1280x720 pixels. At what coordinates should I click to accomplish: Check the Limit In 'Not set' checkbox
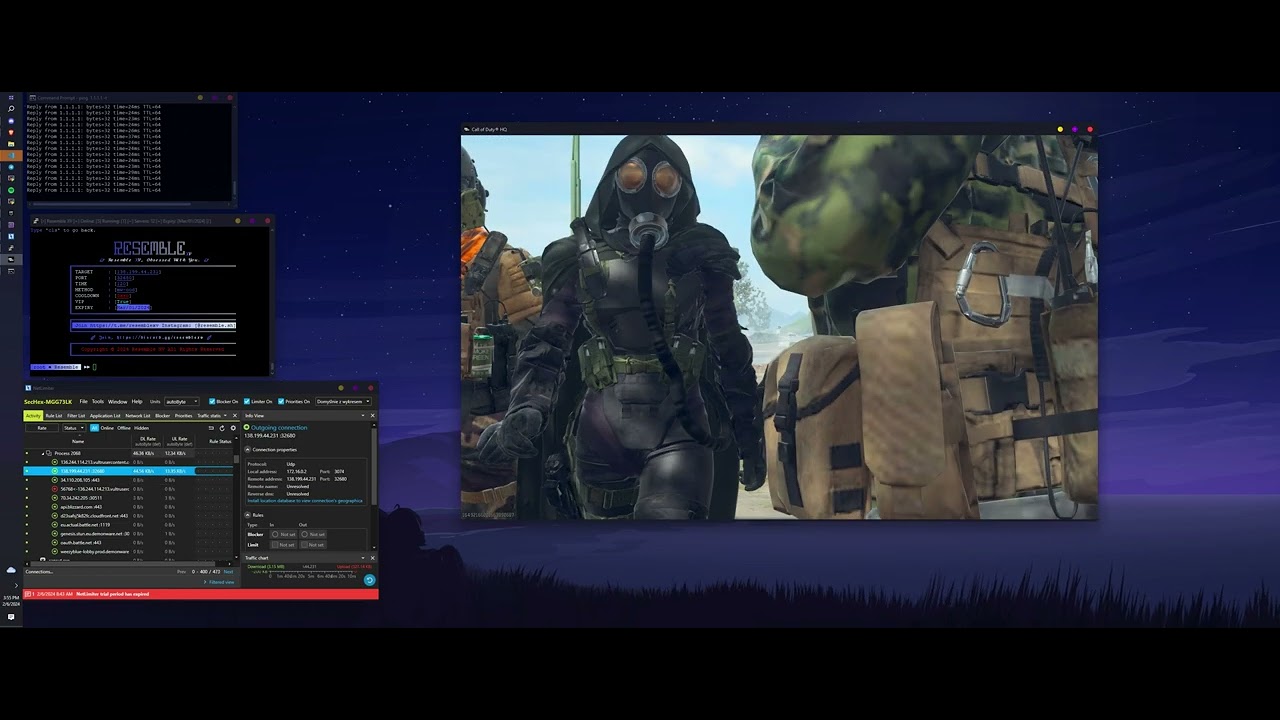[x=275, y=545]
